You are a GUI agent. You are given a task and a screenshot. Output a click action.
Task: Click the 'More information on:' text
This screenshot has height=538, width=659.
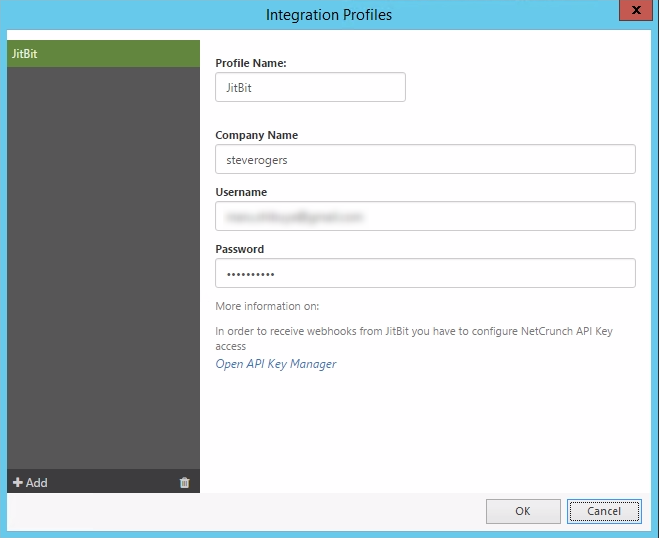coord(267,306)
